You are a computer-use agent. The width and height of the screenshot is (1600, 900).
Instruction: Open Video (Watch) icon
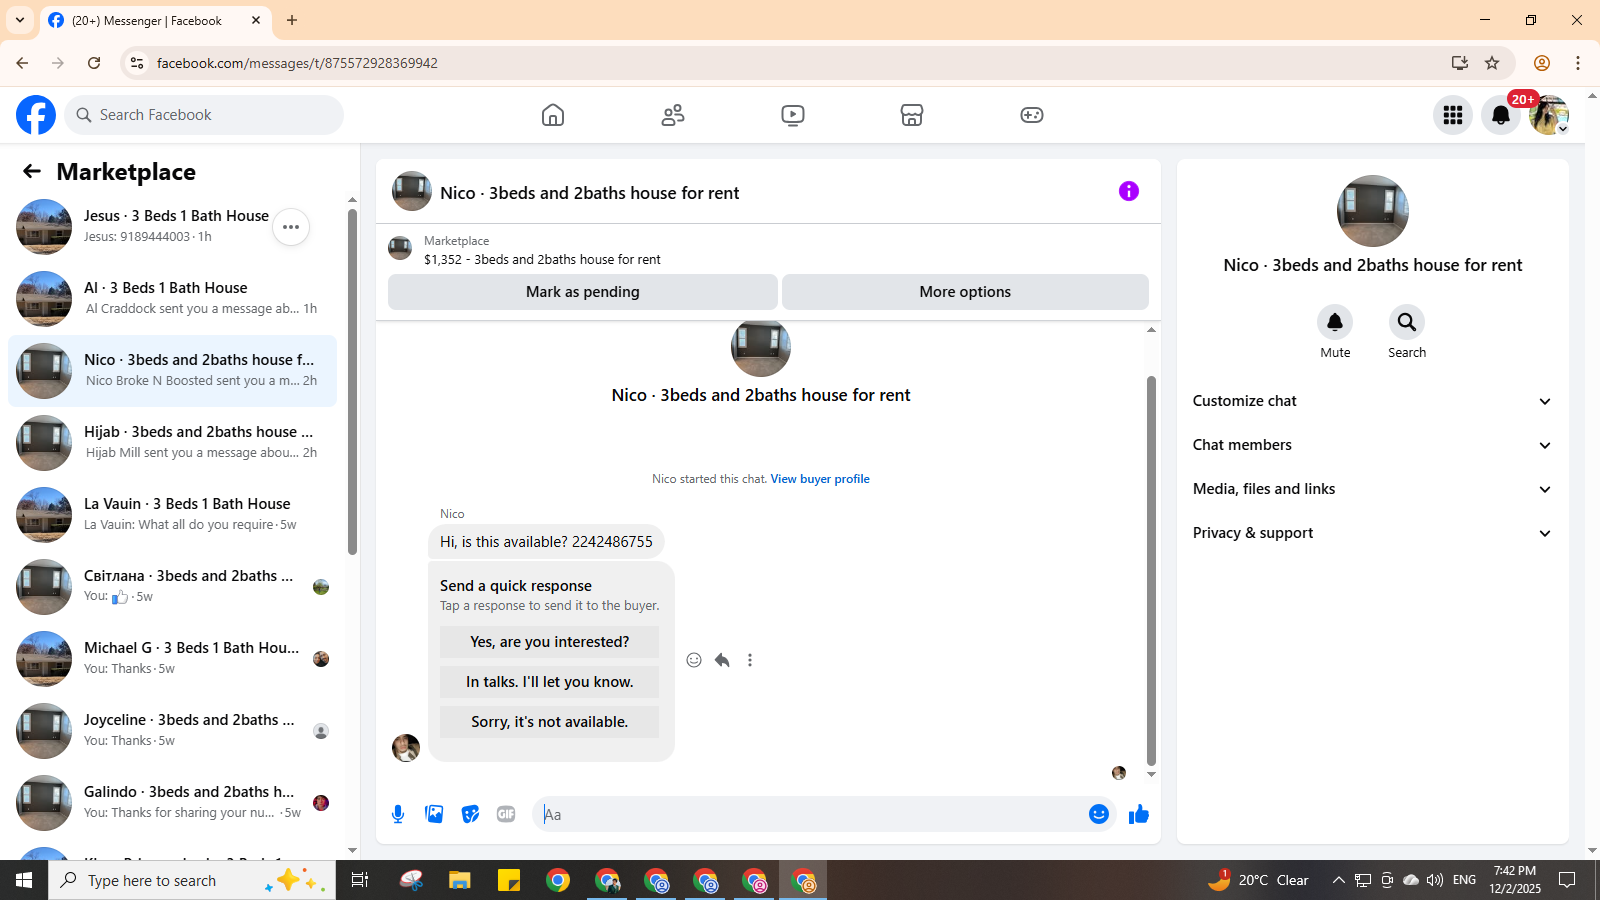pyautogui.click(x=793, y=115)
